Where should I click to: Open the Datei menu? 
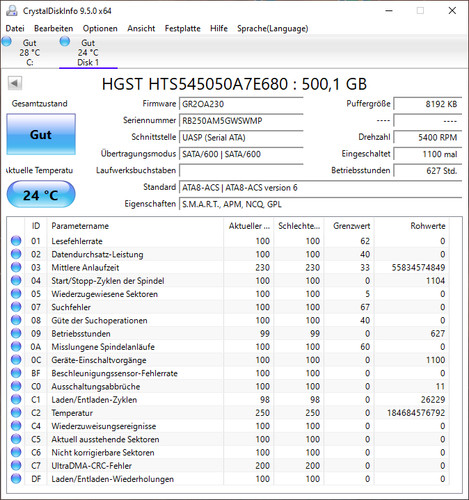coord(15,28)
